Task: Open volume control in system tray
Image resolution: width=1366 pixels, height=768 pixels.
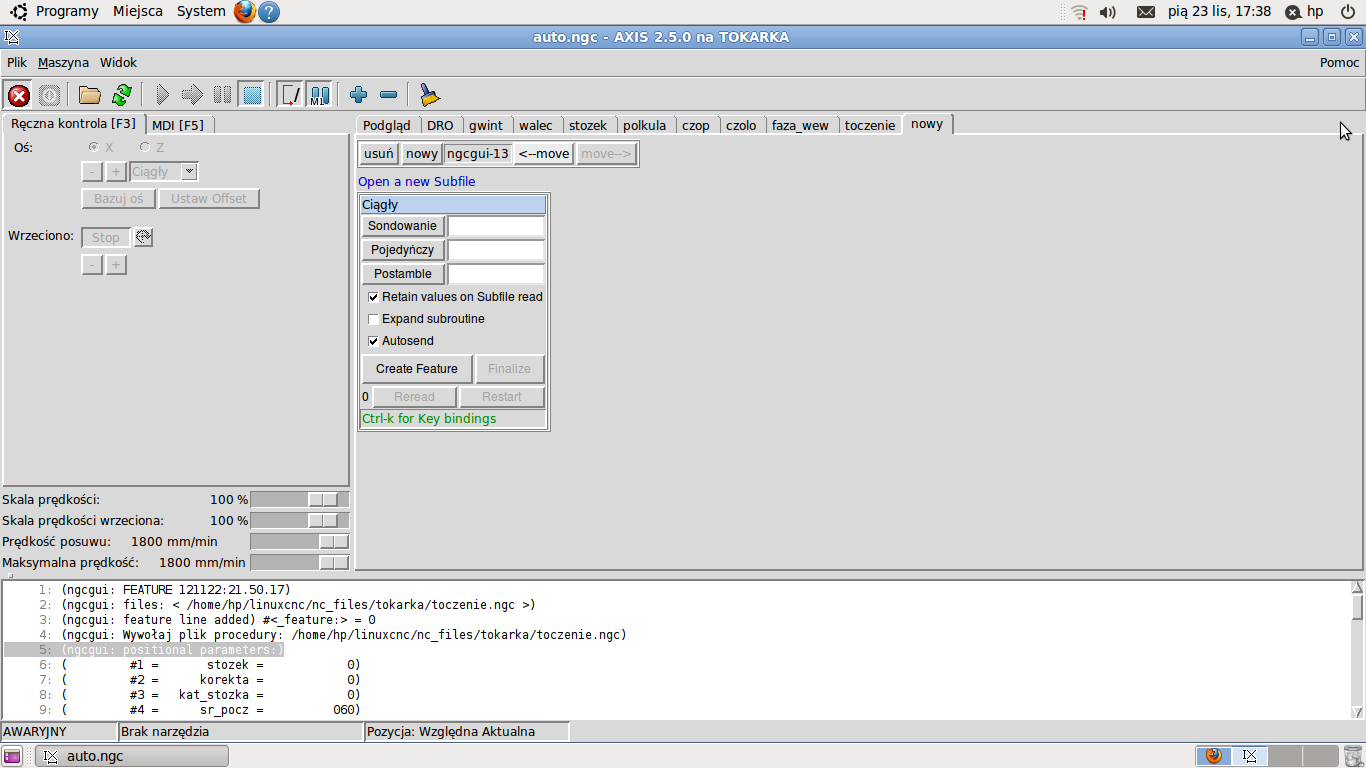Action: [x=1108, y=12]
